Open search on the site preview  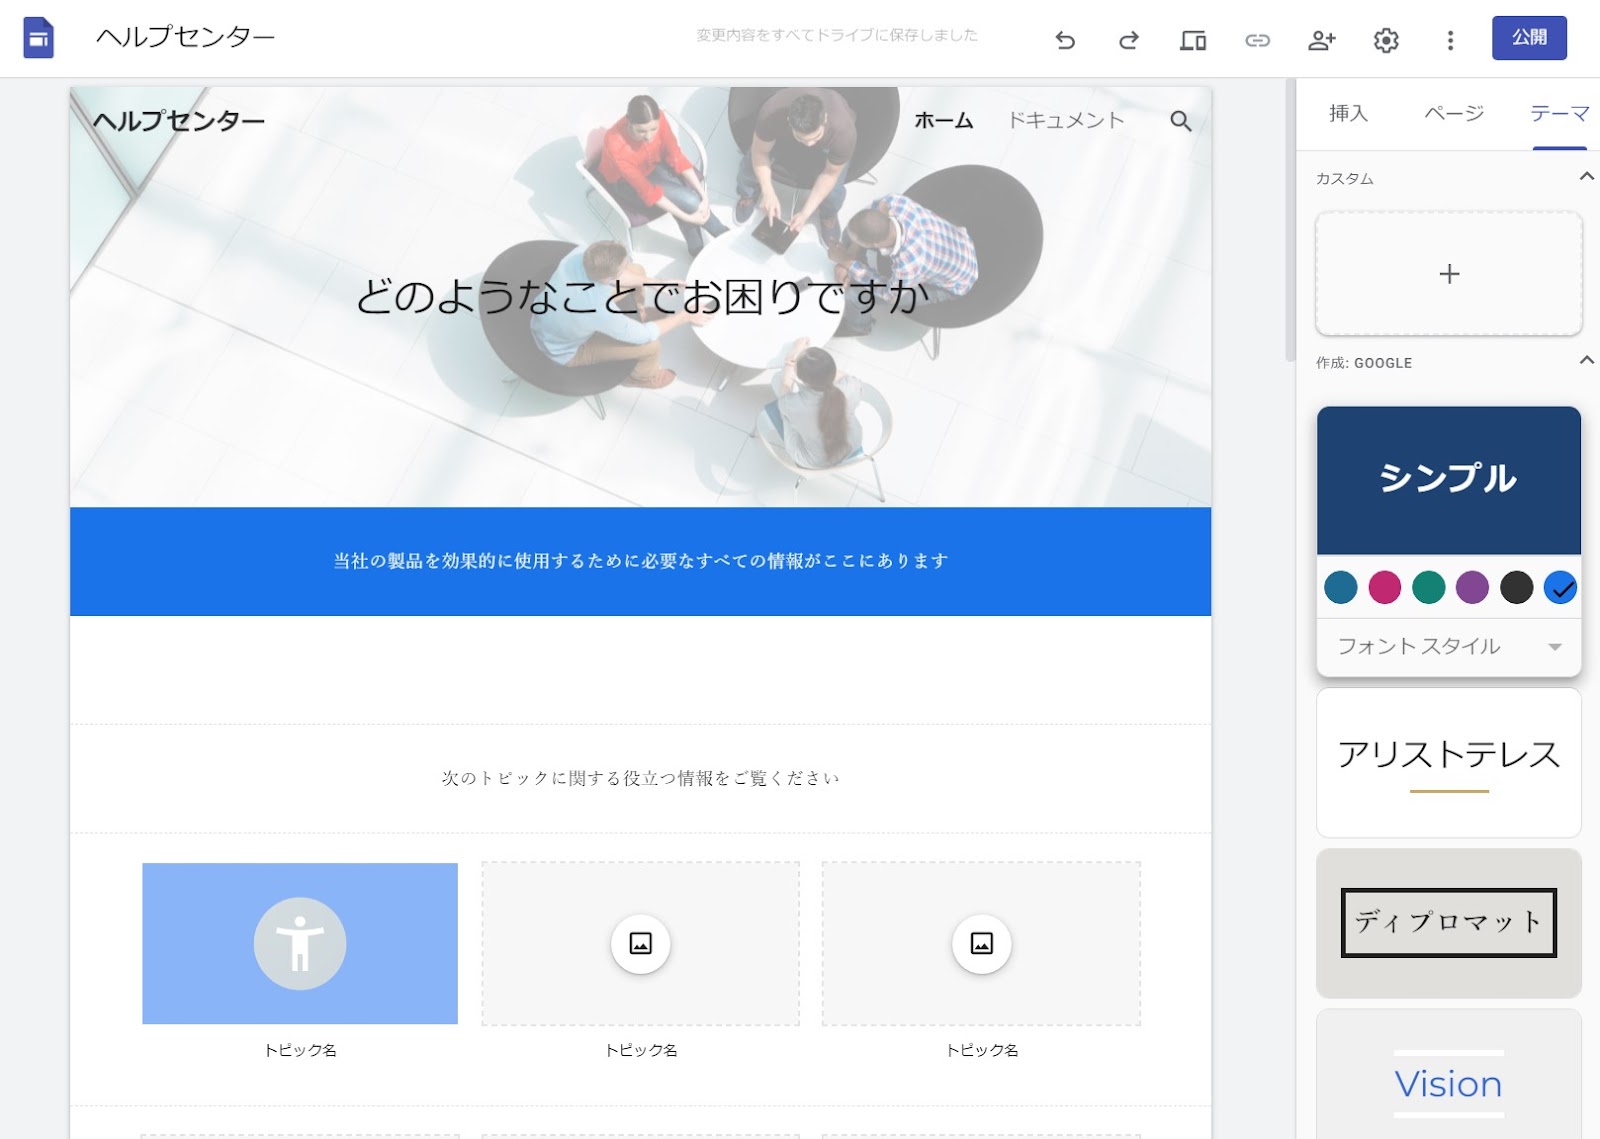(x=1180, y=122)
